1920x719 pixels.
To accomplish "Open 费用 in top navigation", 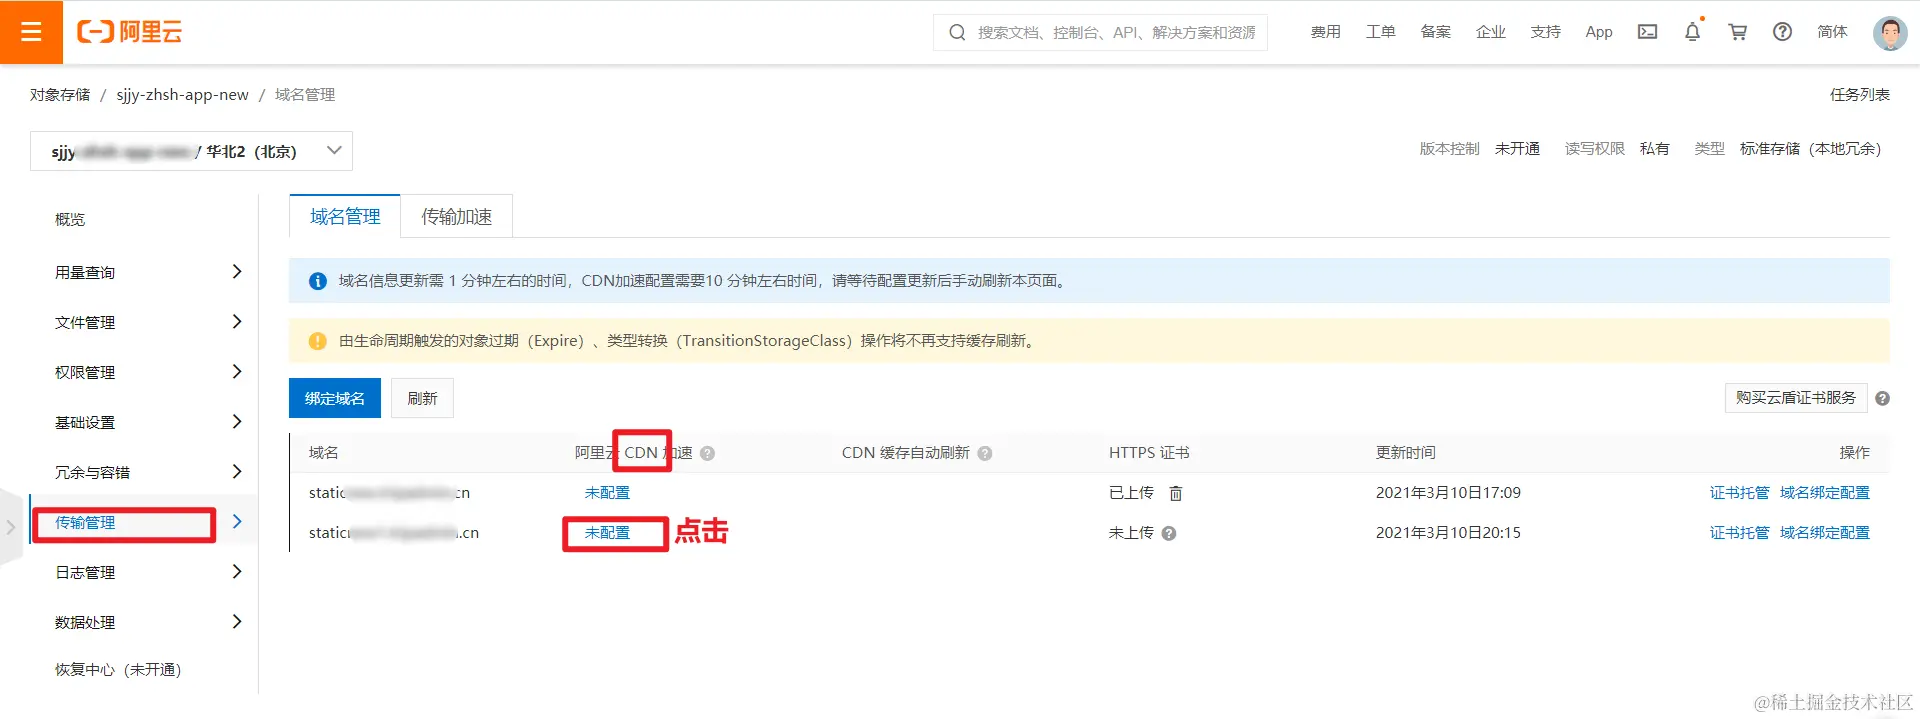I will tap(1326, 32).
